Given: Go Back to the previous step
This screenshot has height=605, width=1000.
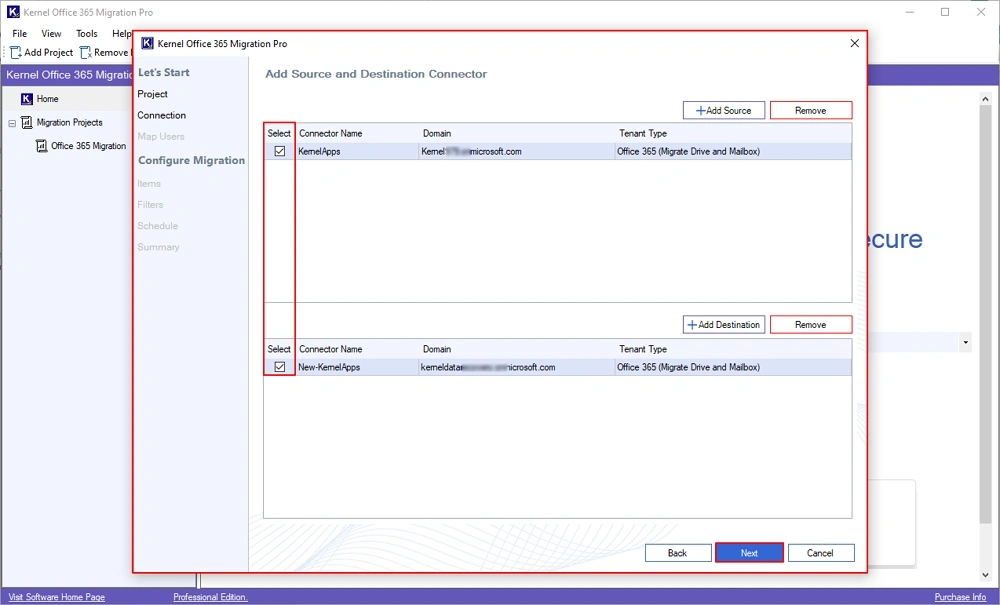Looking at the screenshot, I should pos(677,553).
